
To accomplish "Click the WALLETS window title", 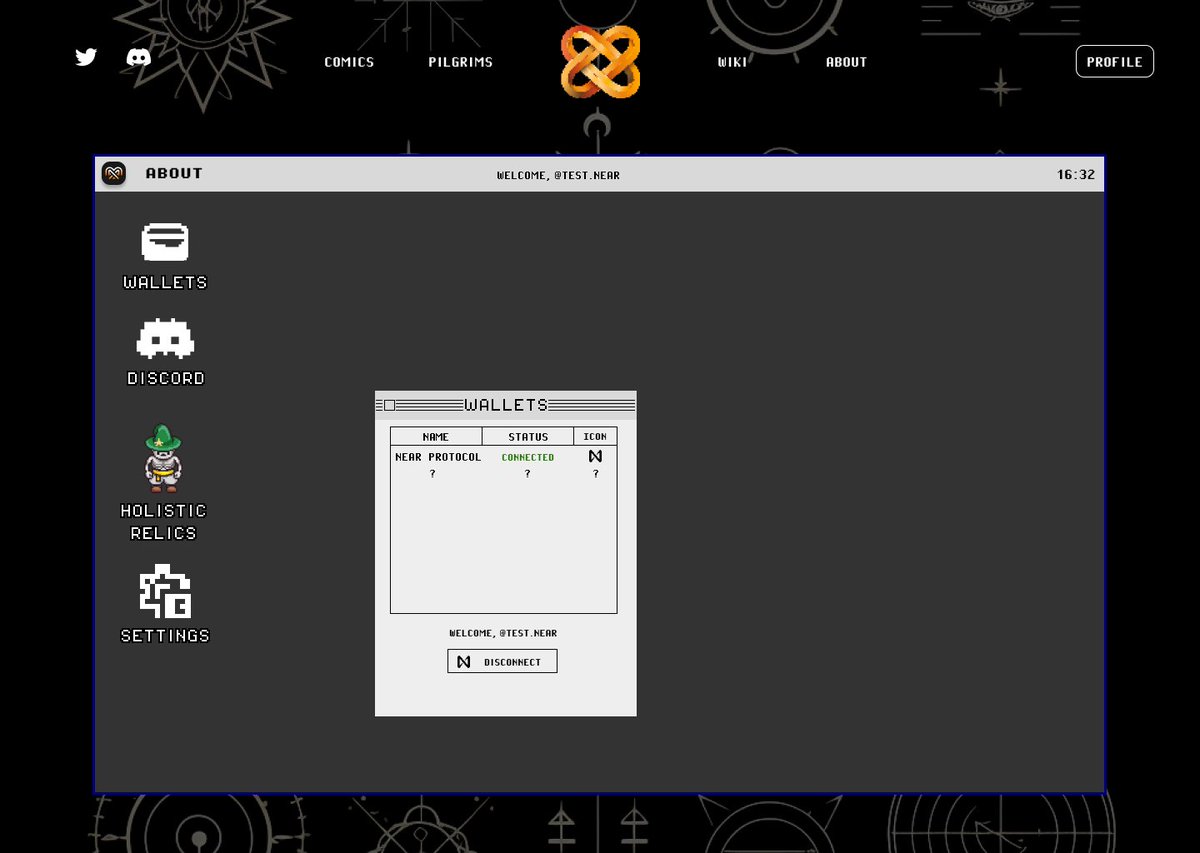I will click(x=506, y=405).
